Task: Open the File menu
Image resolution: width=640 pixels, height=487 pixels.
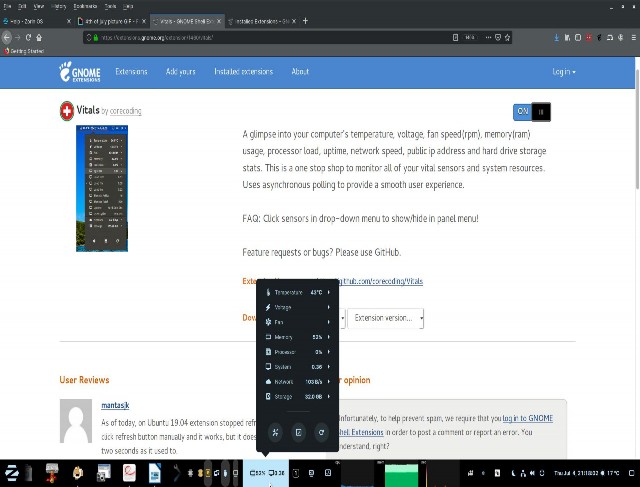Action: (7, 6)
